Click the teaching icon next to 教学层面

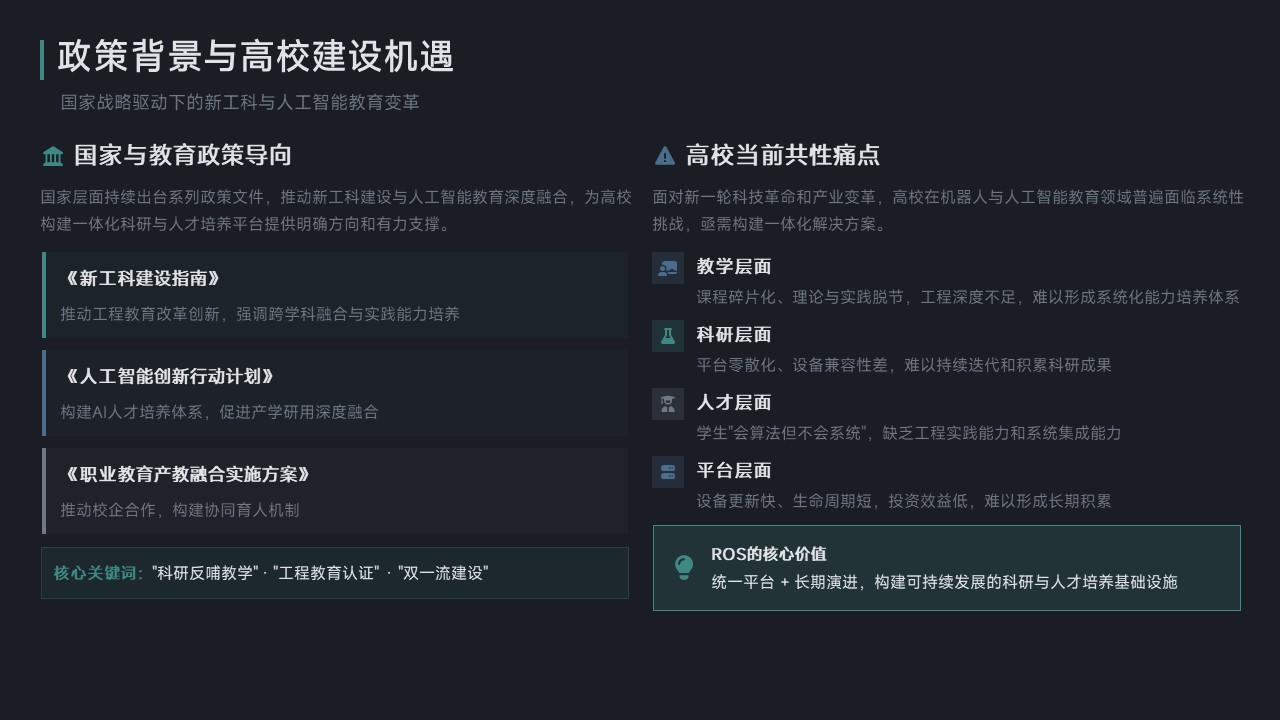pos(668,268)
